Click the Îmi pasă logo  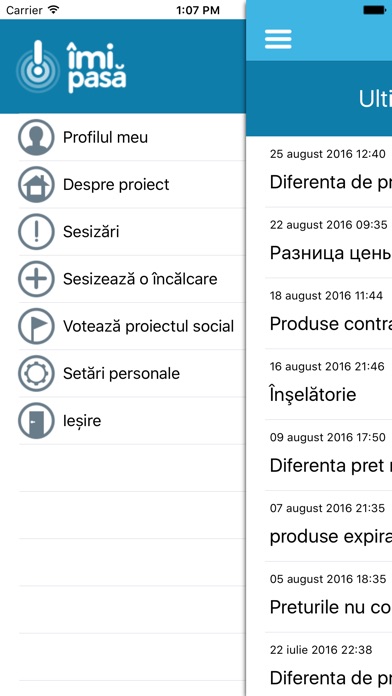71,67
